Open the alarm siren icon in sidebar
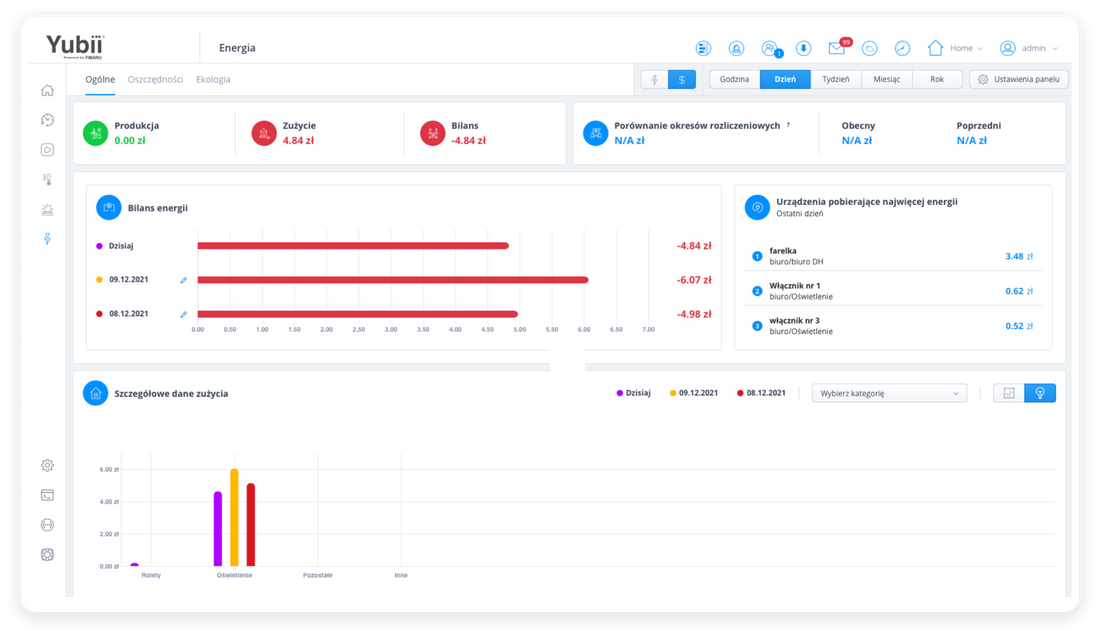This screenshot has height=637, width=1100. [x=47, y=209]
